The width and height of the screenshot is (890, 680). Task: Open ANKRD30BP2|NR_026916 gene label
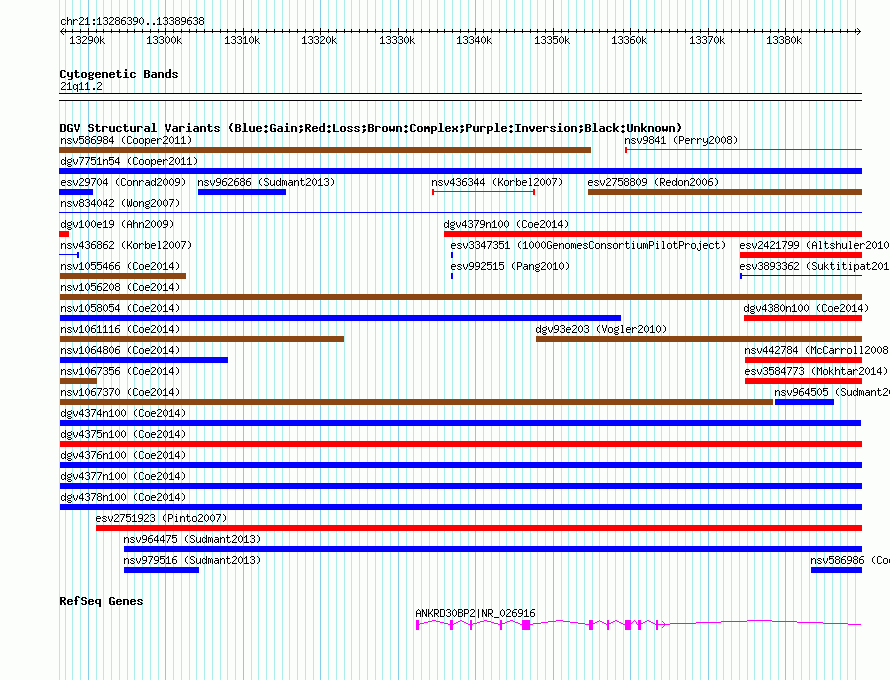pyautogui.click(x=475, y=613)
